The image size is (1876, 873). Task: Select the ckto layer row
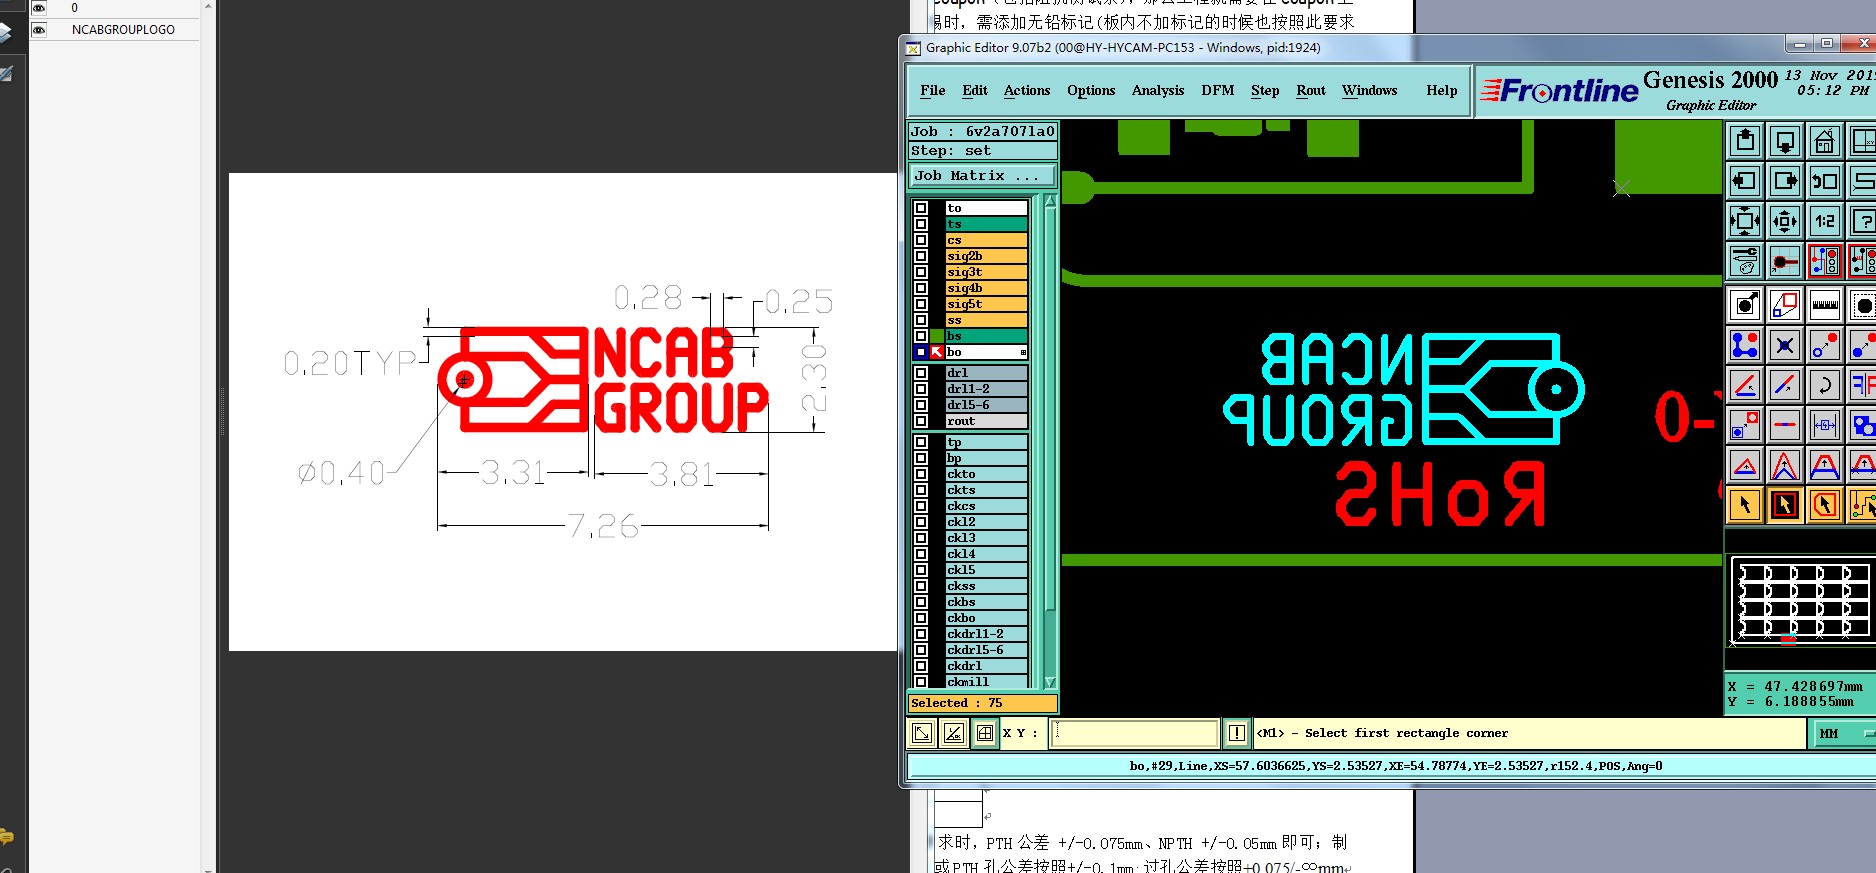click(986, 474)
